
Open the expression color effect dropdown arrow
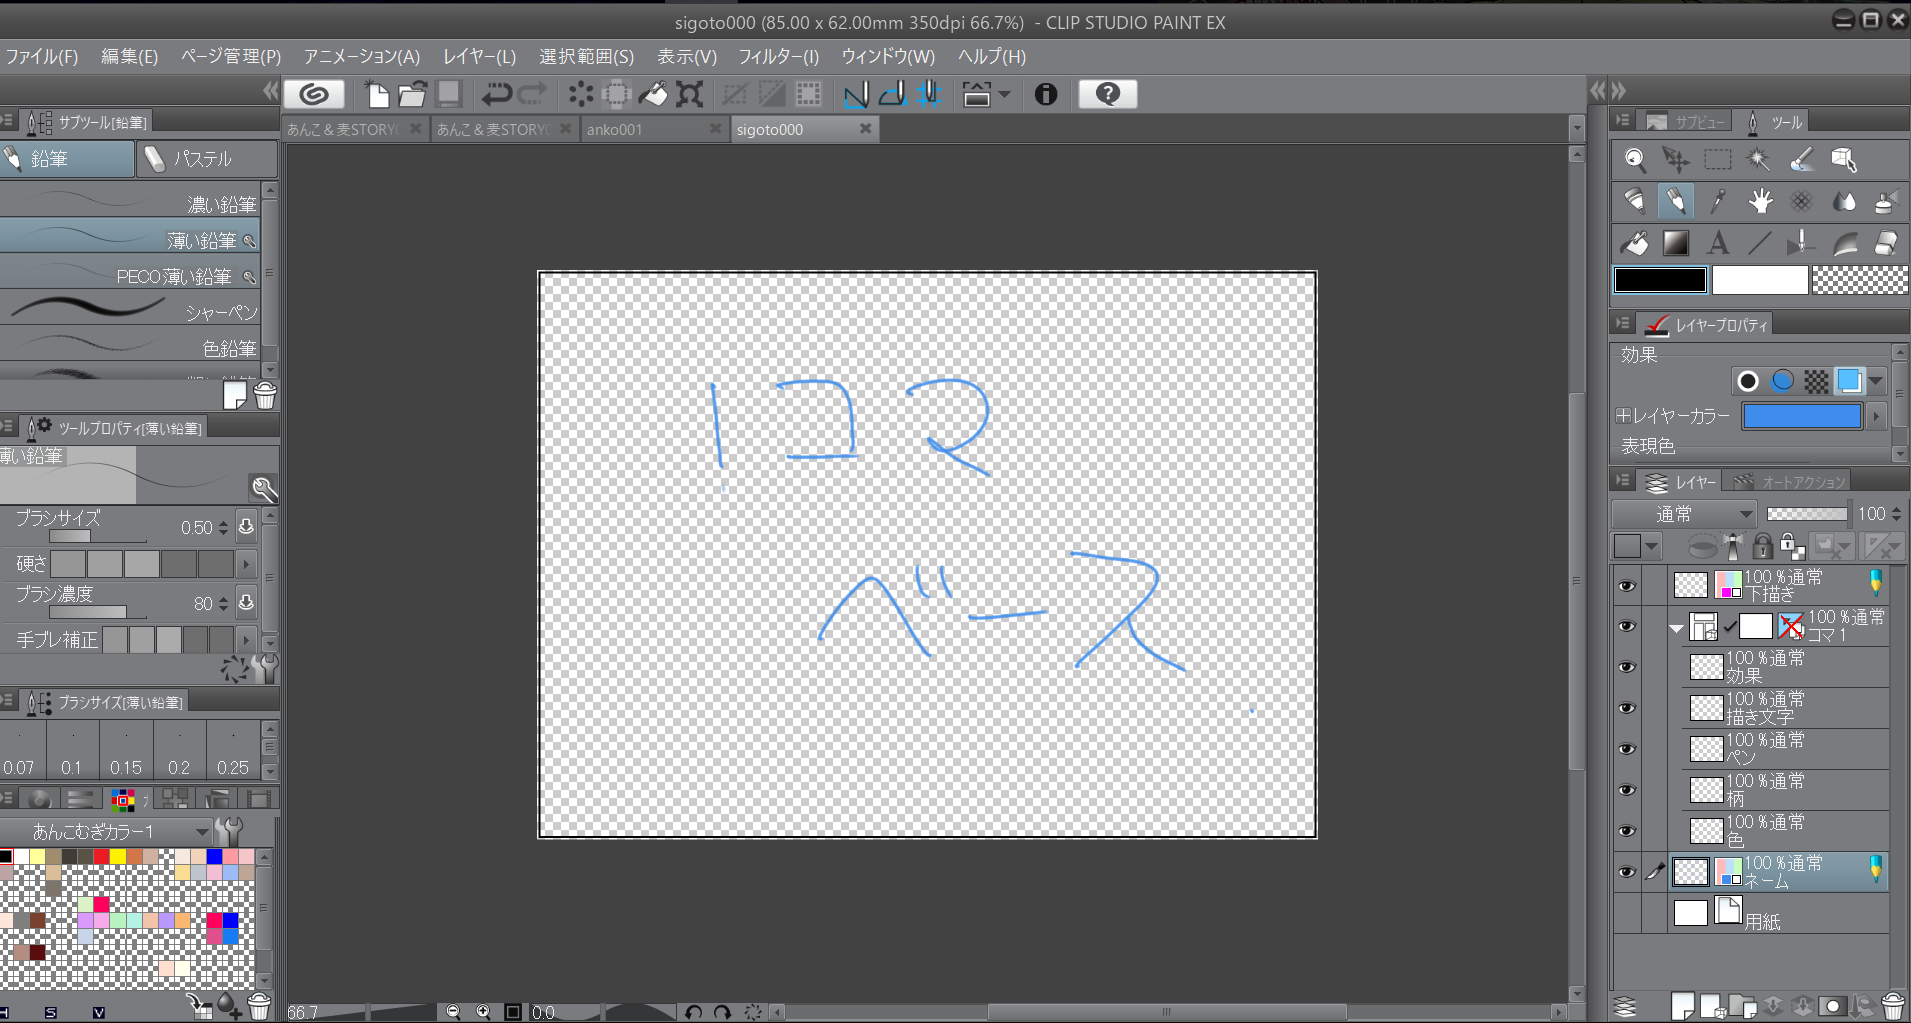(1876, 381)
